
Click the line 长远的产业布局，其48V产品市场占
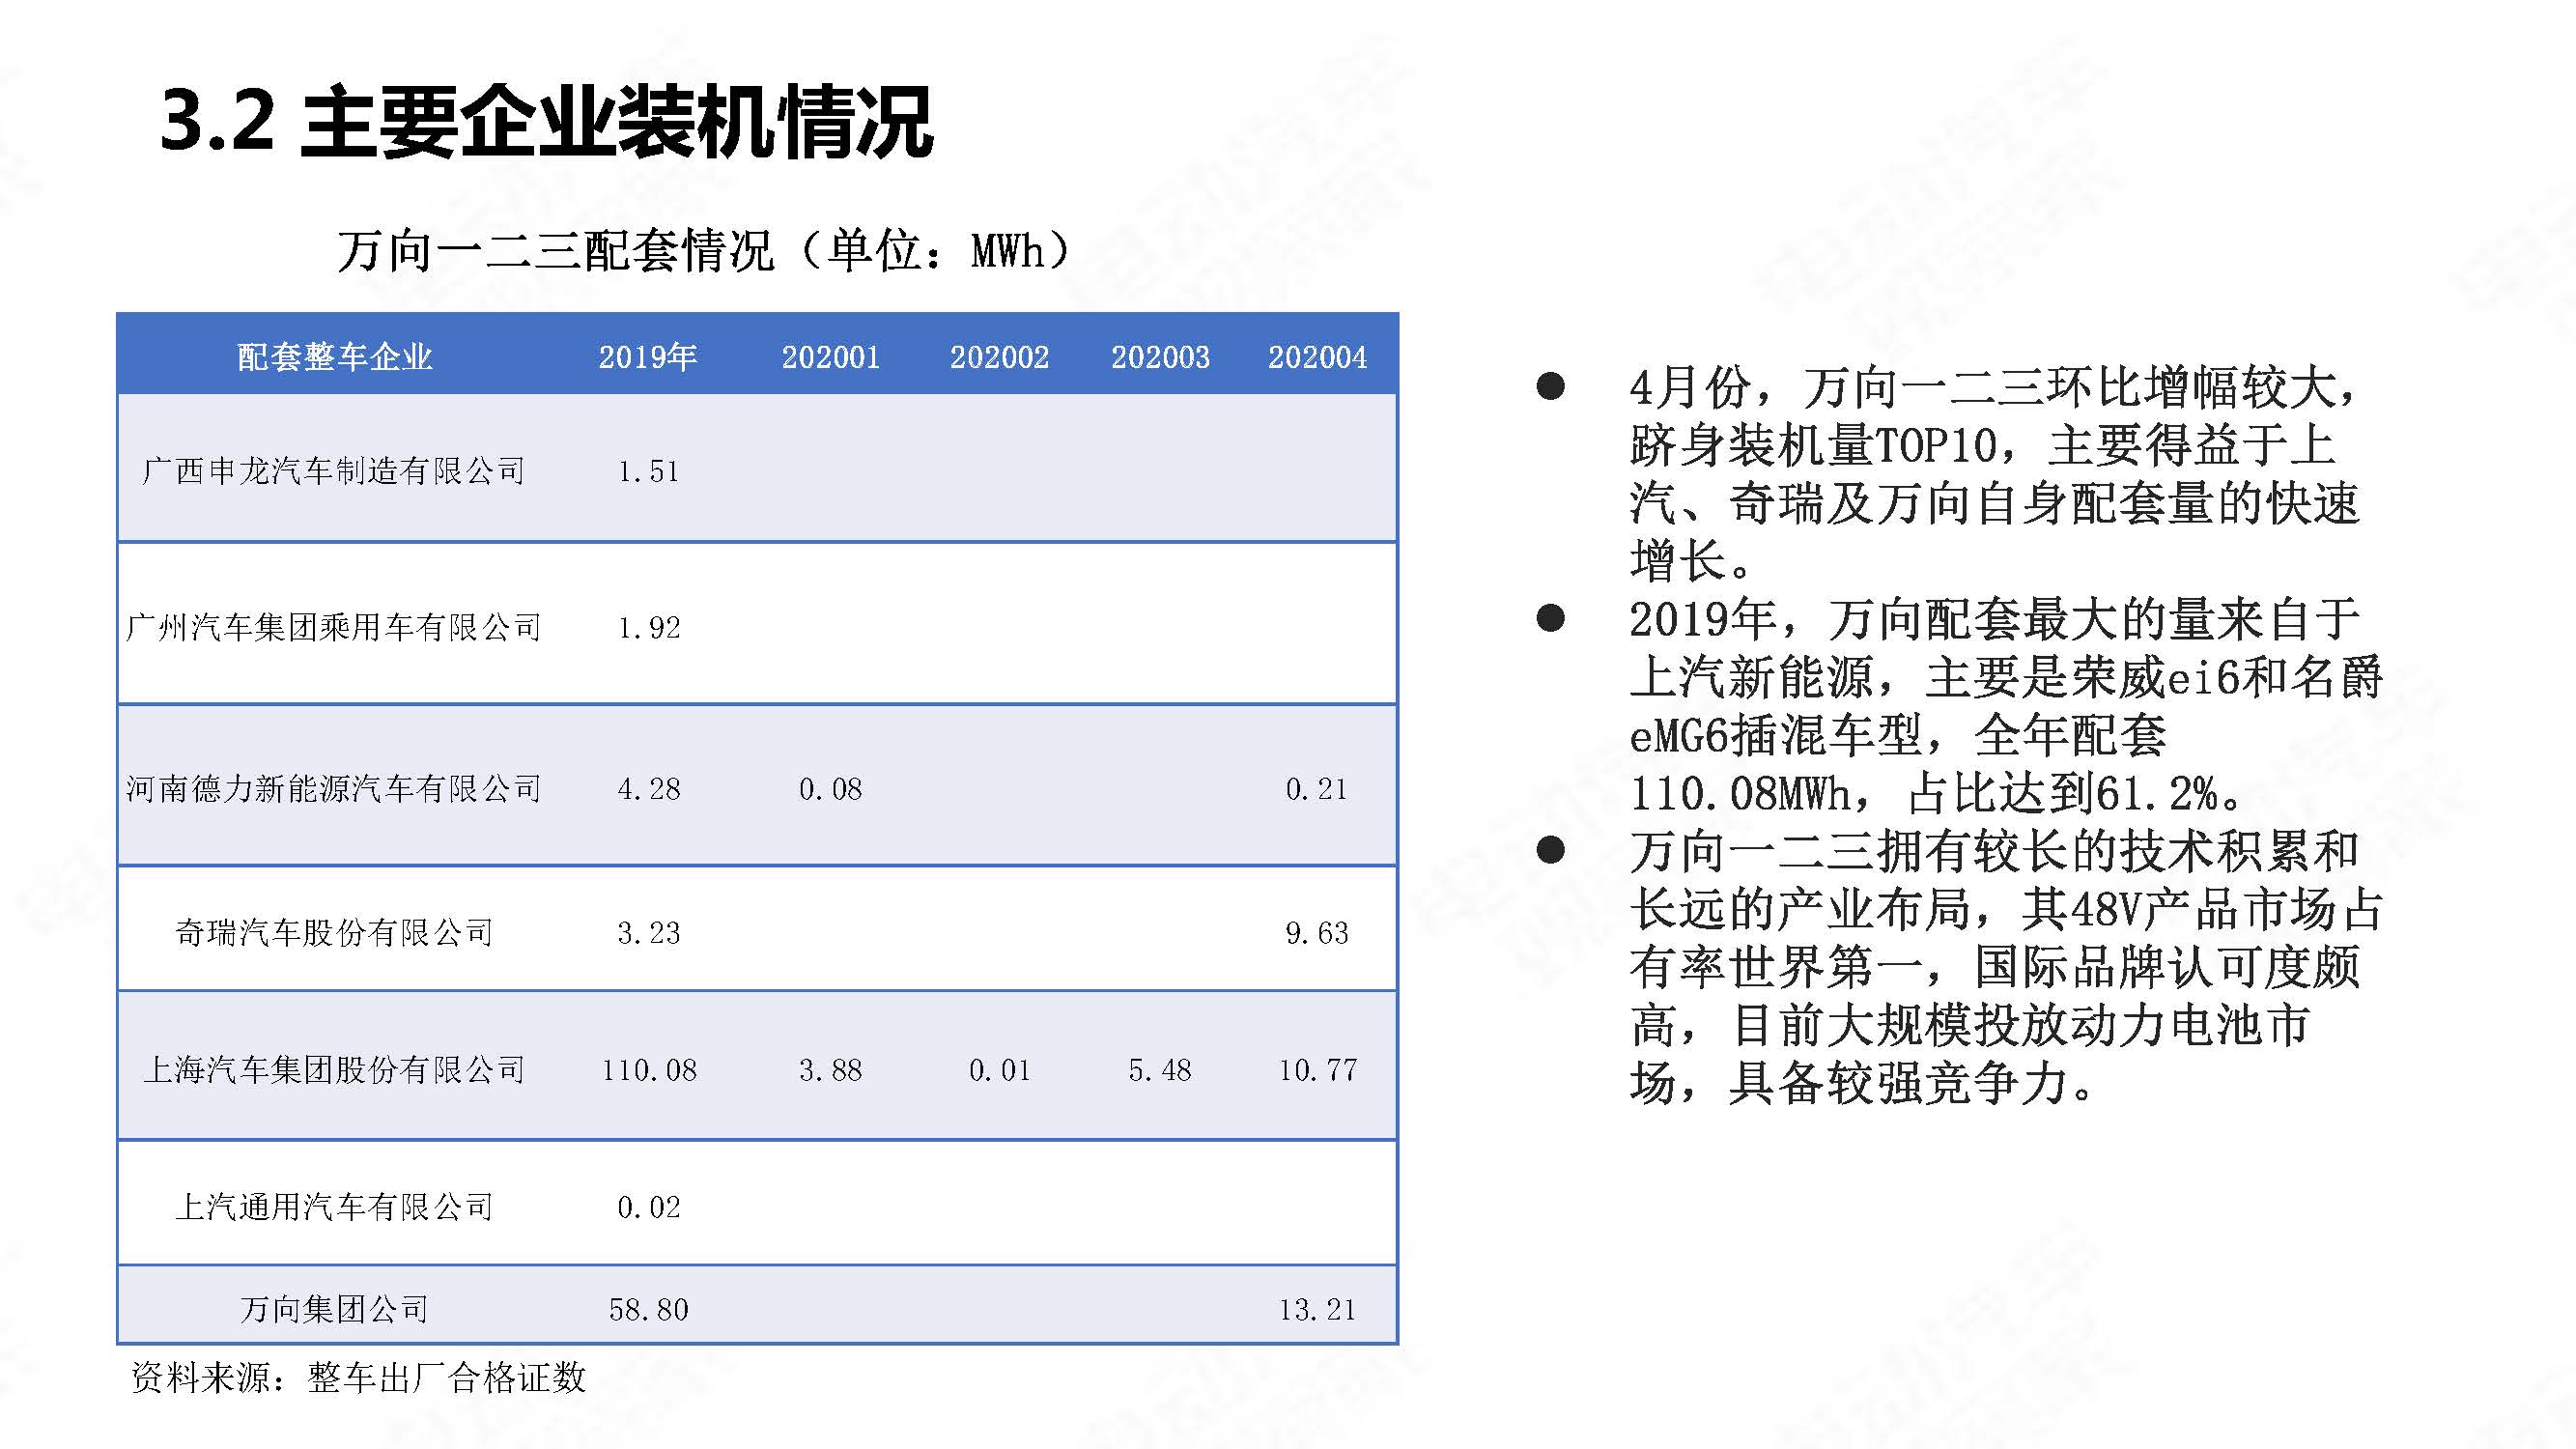point(2006,909)
